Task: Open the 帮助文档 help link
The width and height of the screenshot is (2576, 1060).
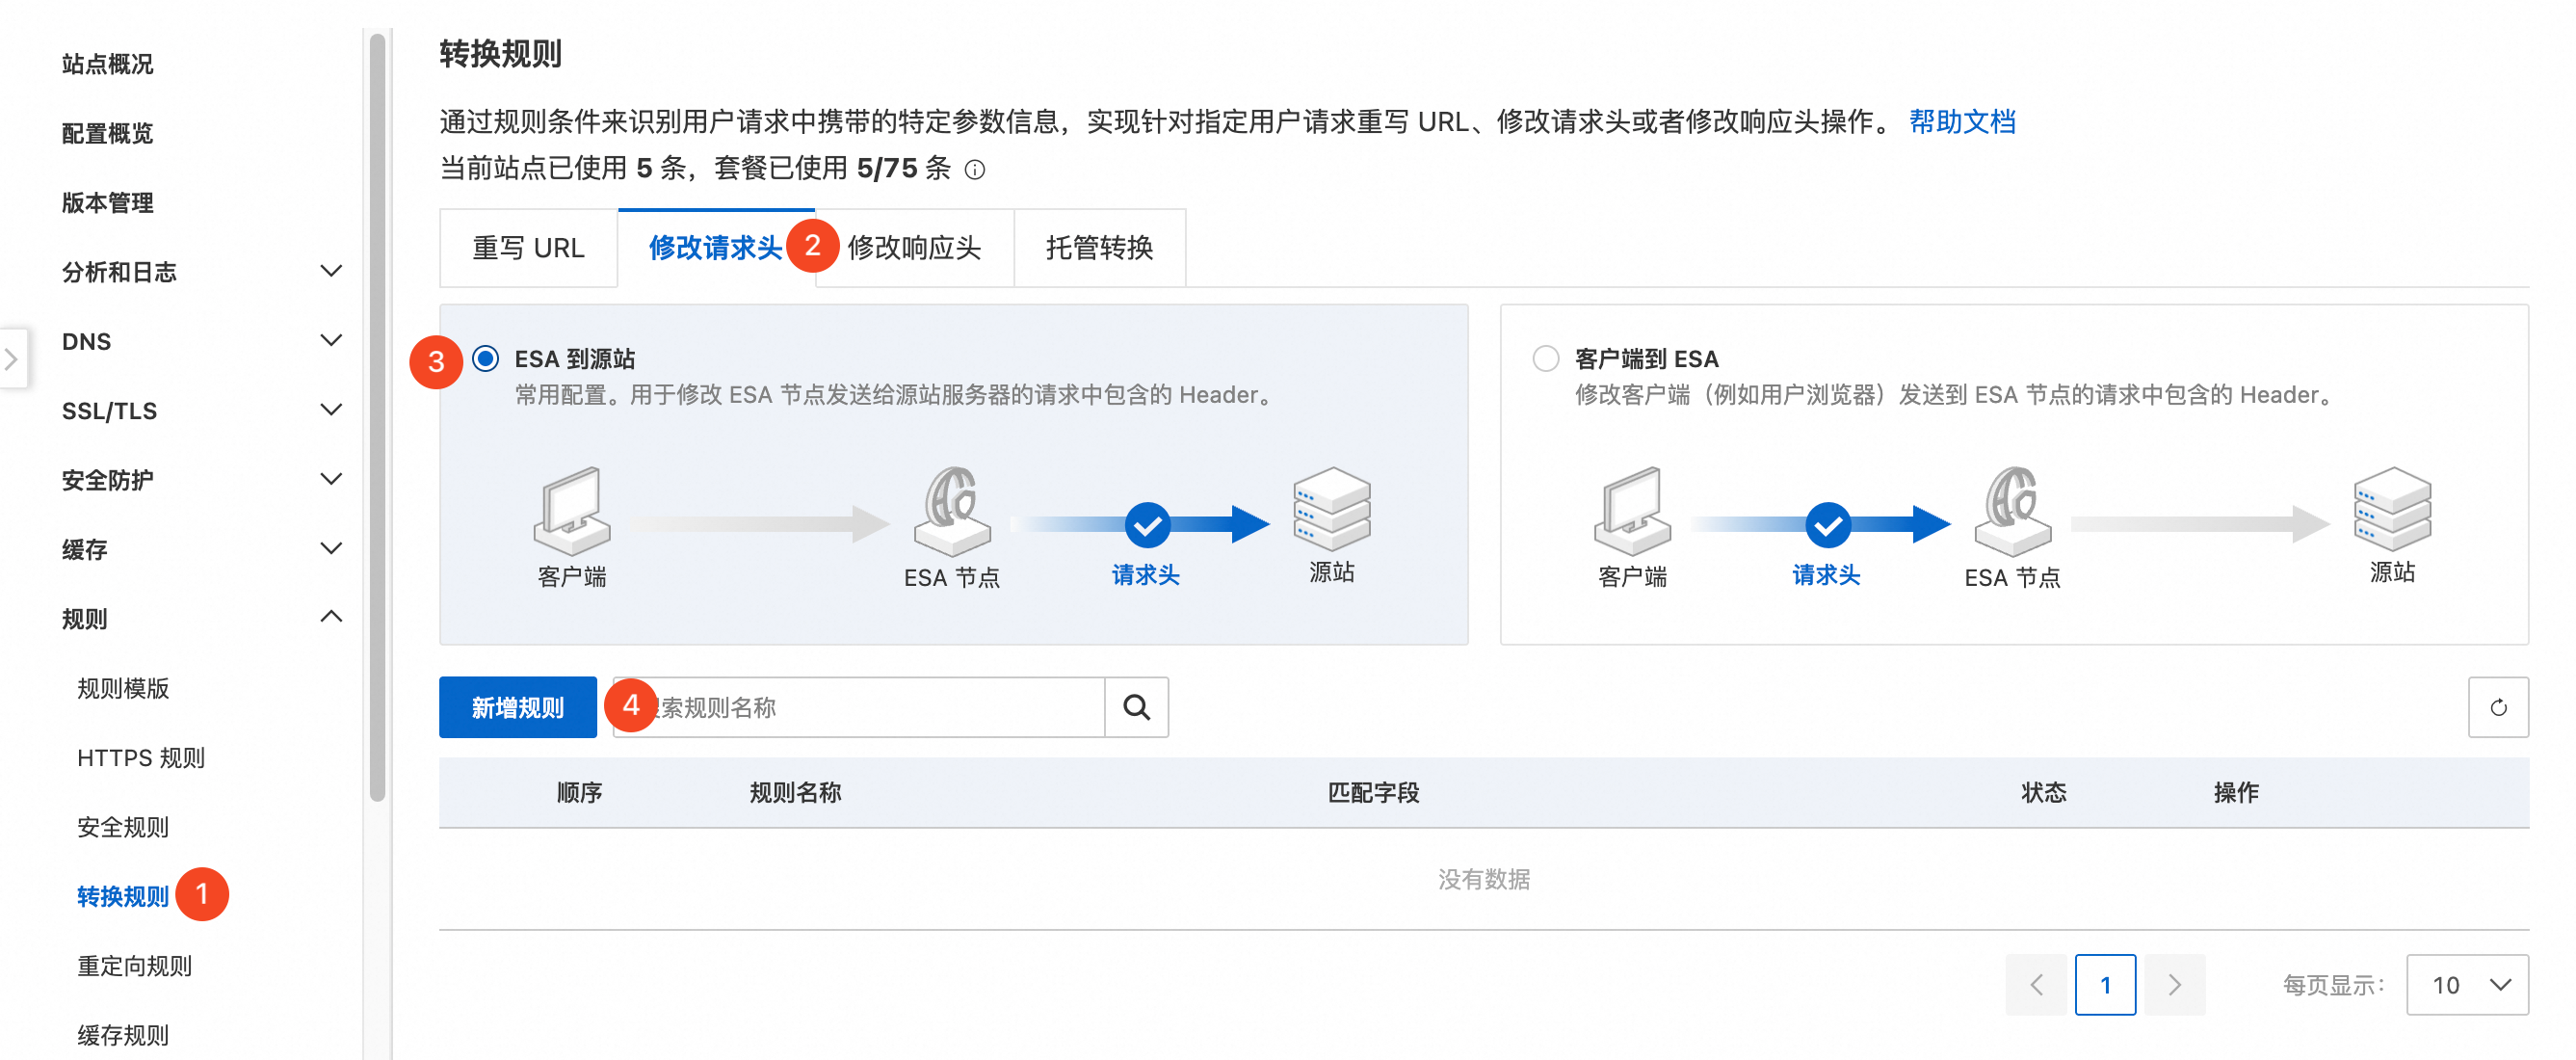Action: (x=1961, y=122)
